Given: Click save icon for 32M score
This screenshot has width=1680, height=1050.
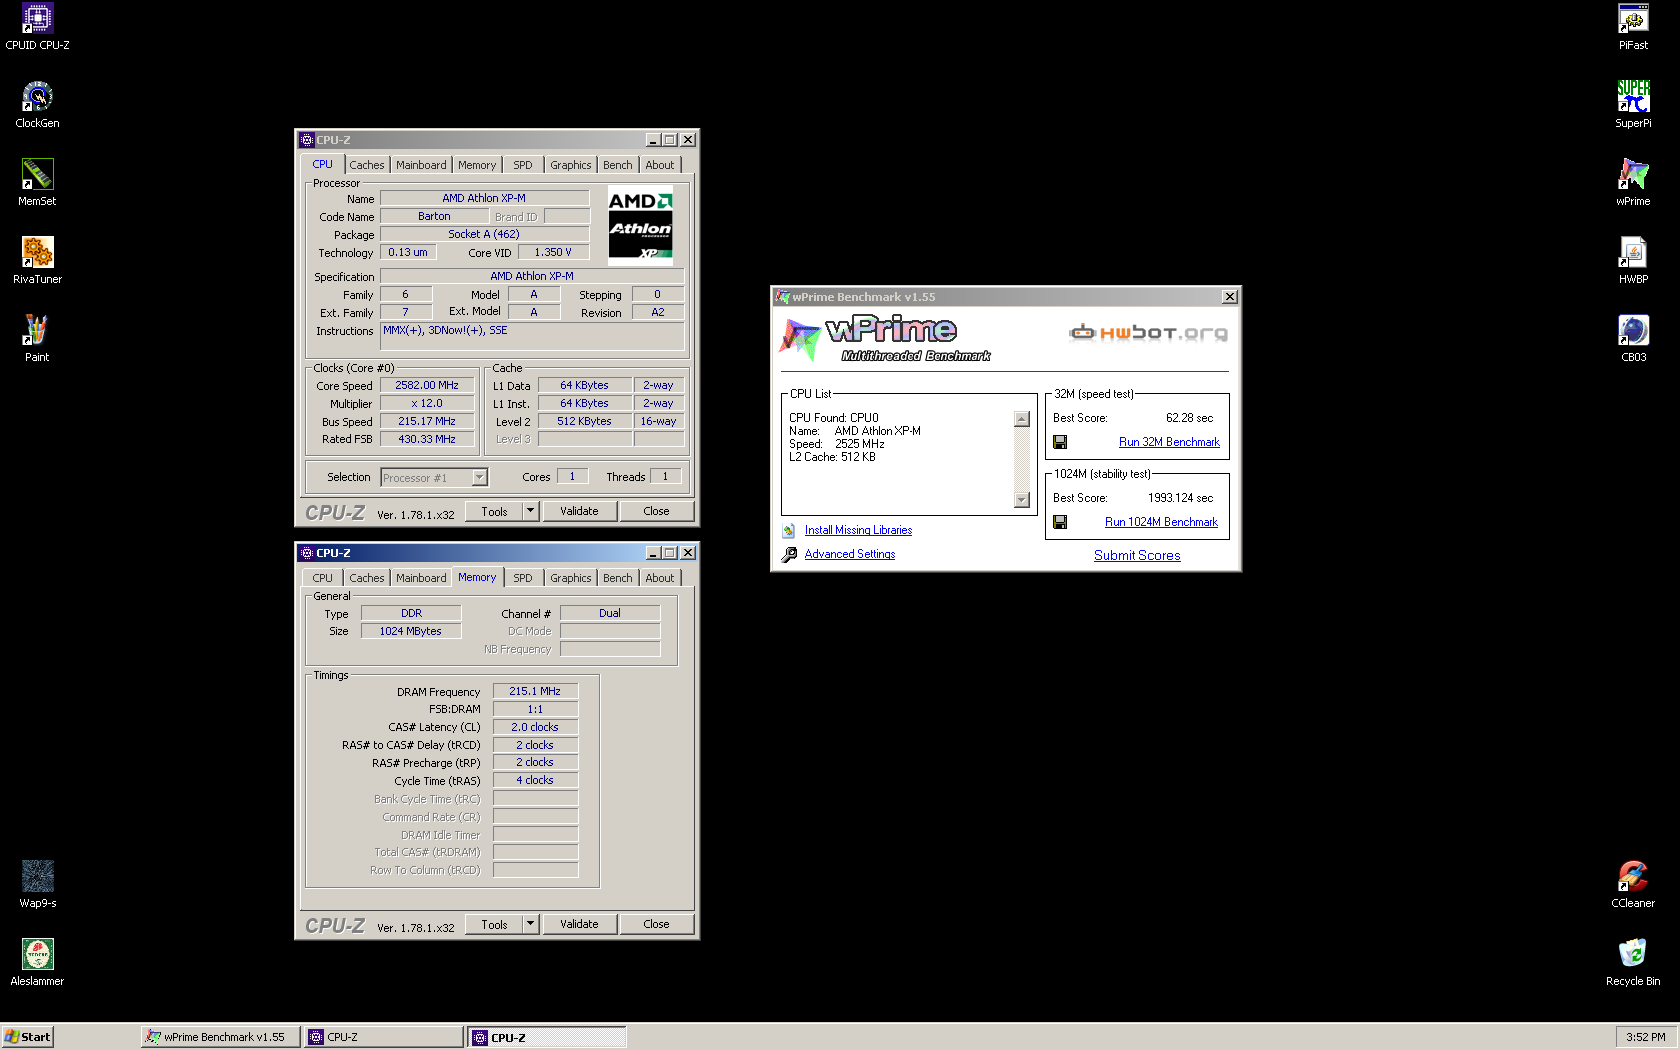Looking at the screenshot, I should pyautogui.click(x=1060, y=442).
